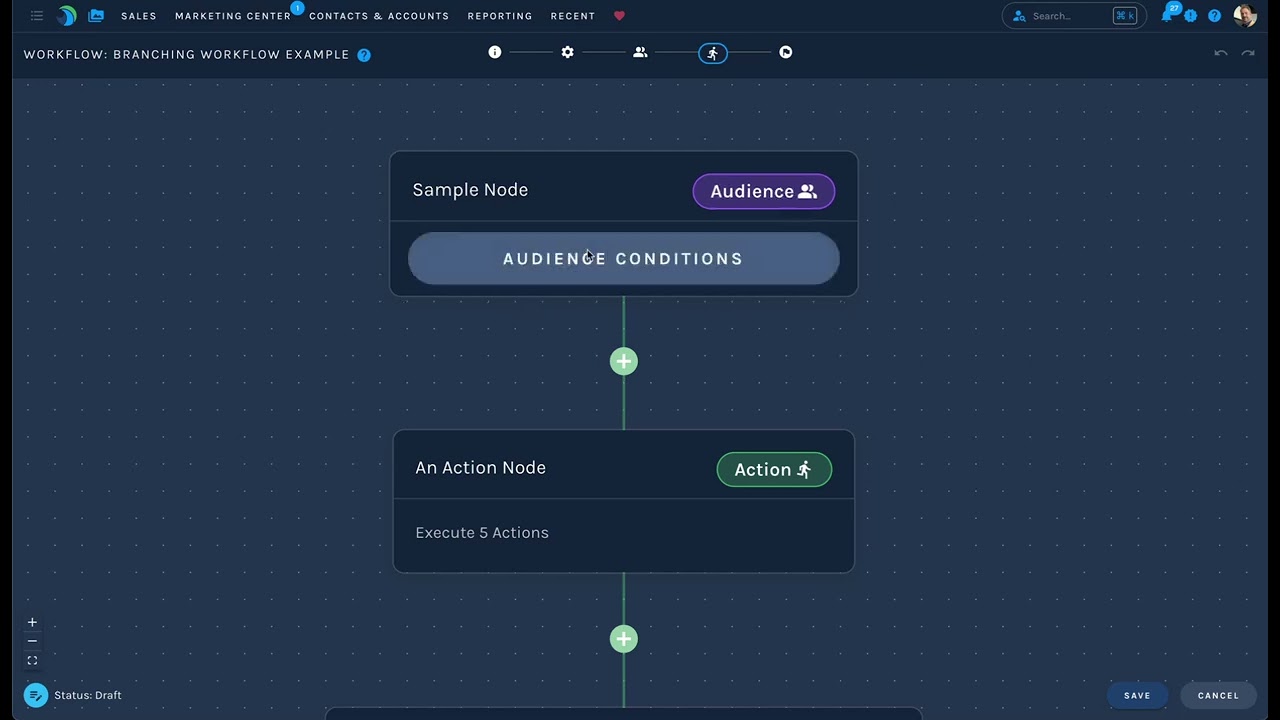The image size is (1280, 720).
Task: Undo the last workflow change
Action: tap(1221, 53)
